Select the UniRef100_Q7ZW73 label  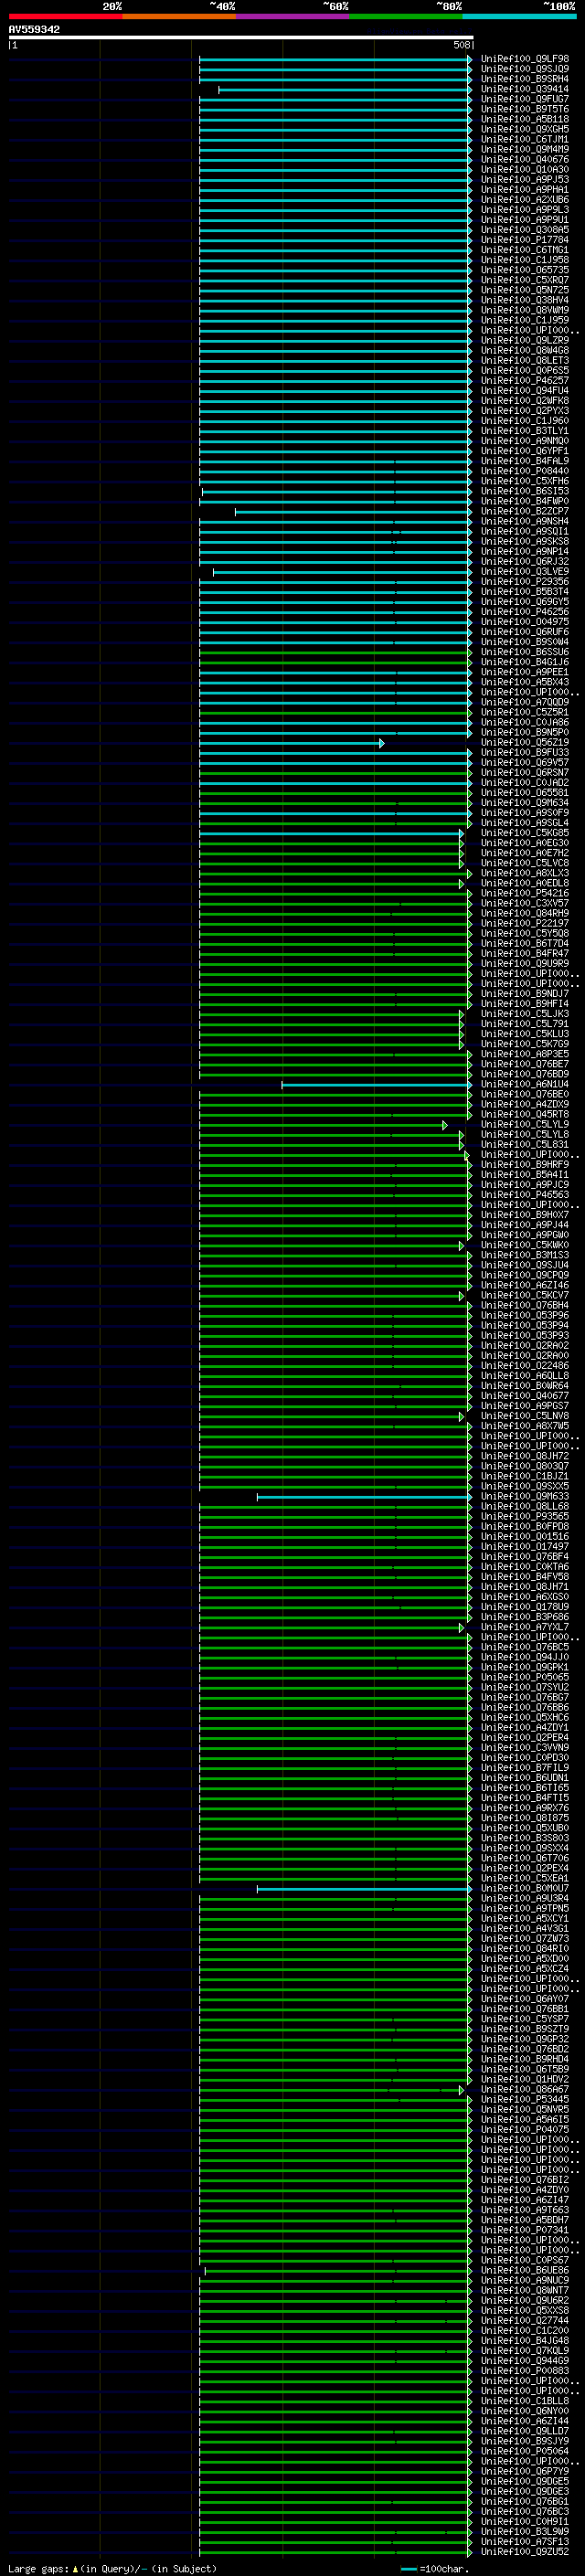click(525, 1938)
